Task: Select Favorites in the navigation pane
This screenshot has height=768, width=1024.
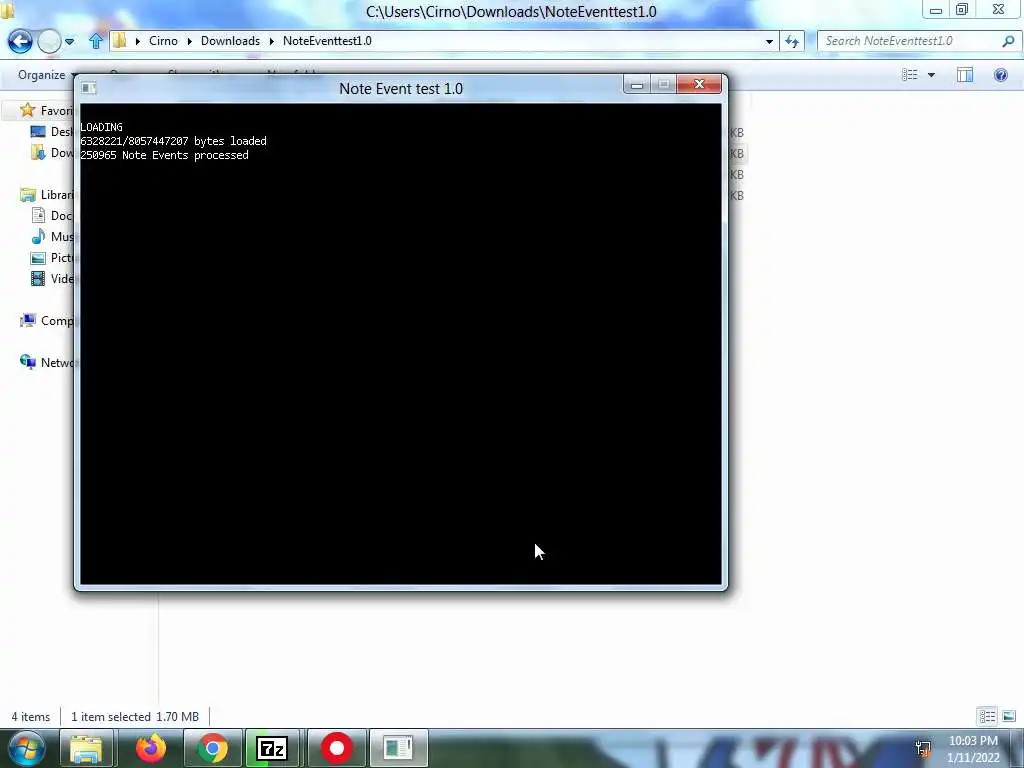Action: [46, 110]
